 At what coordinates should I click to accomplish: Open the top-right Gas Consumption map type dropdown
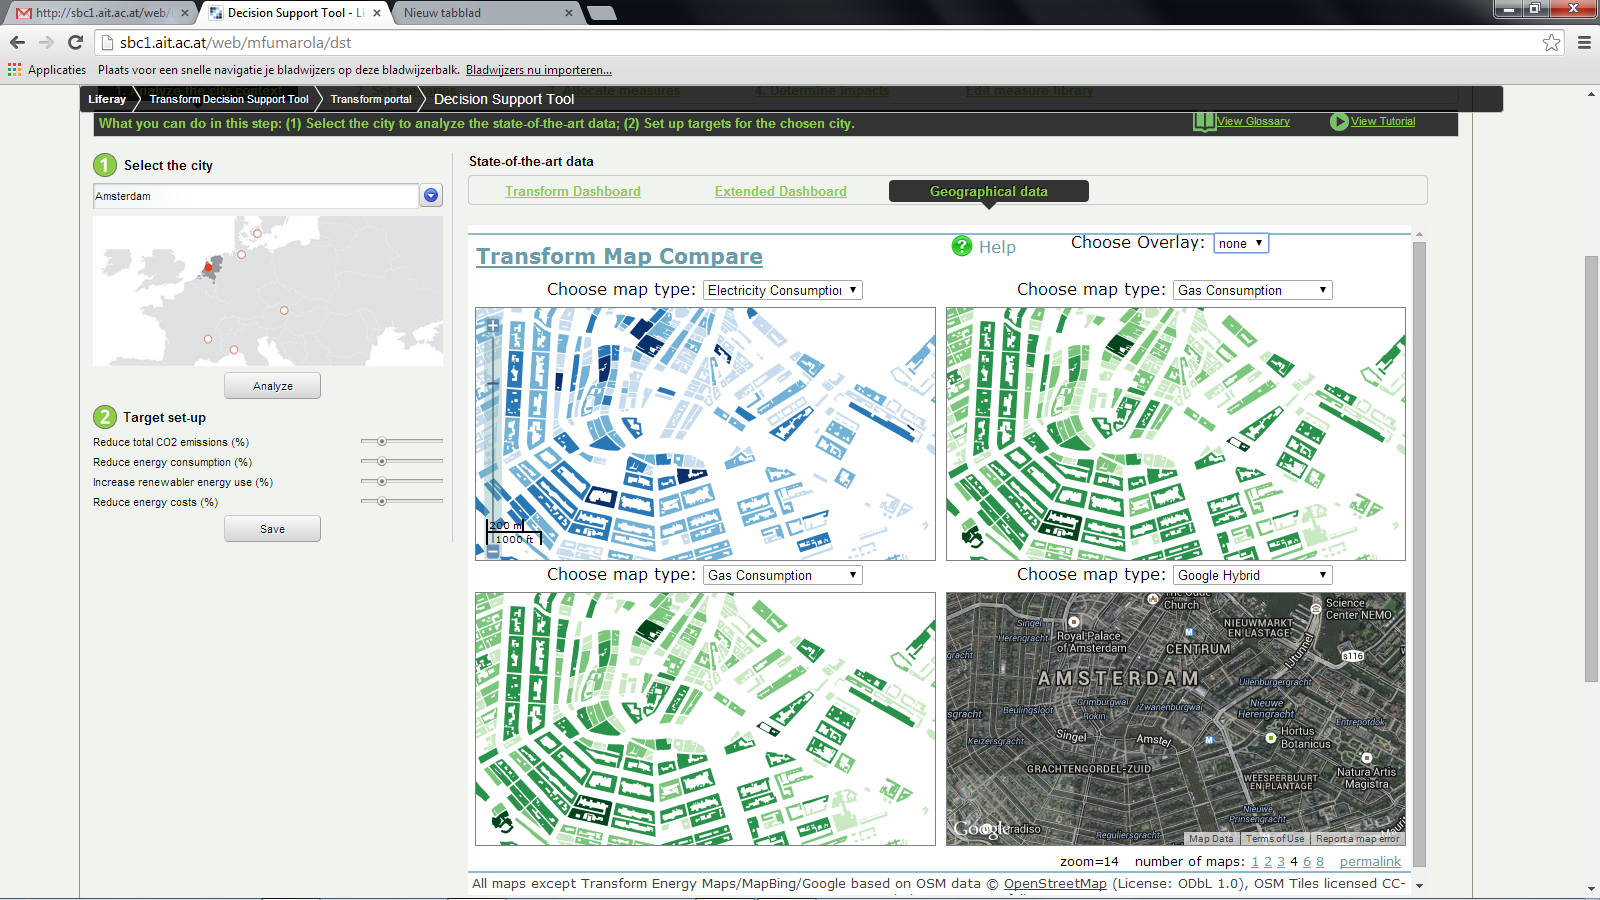pos(1252,290)
